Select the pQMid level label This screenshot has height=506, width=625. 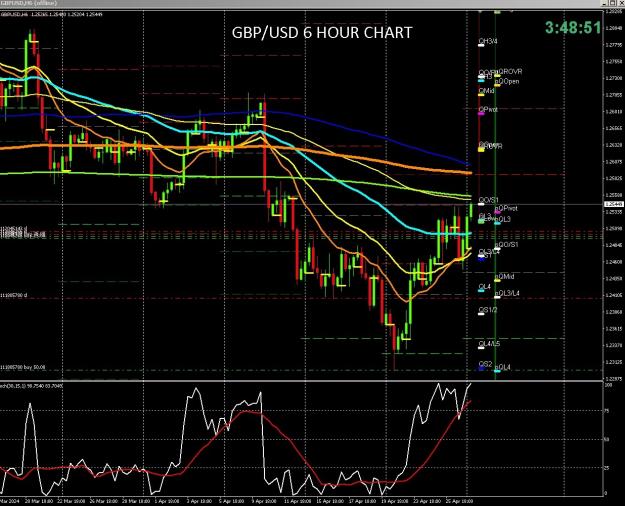[505, 276]
